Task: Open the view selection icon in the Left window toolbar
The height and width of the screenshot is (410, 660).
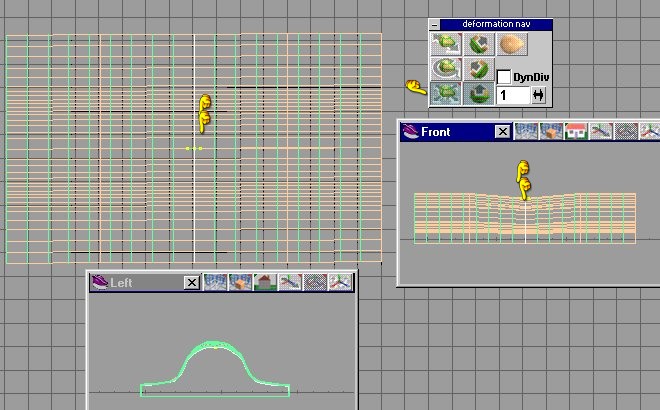Action: click(x=215, y=282)
